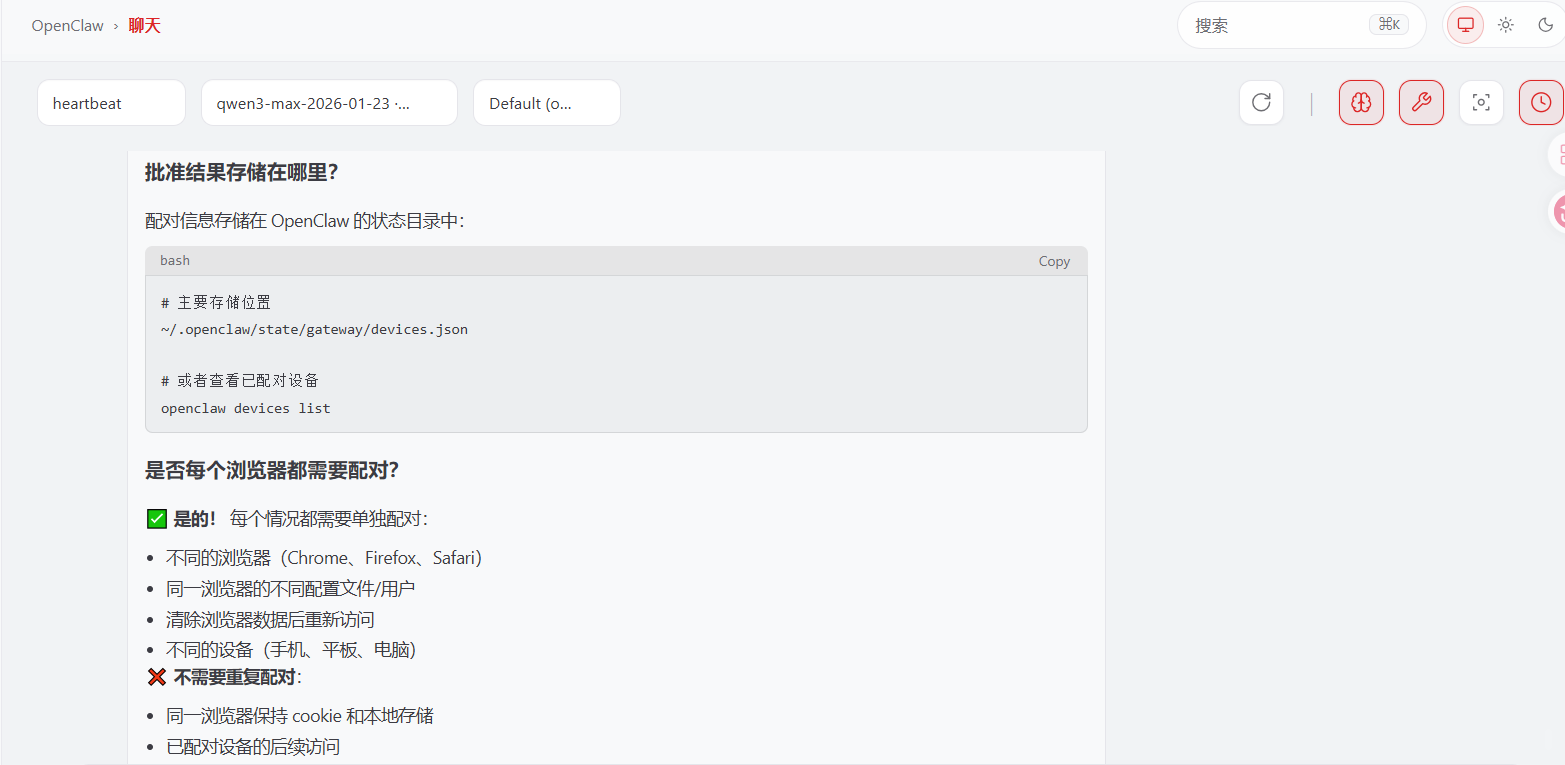Click the 'openclaw devices list' command text
This screenshot has height=765, width=1565.
pyautogui.click(x=245, y=408)
